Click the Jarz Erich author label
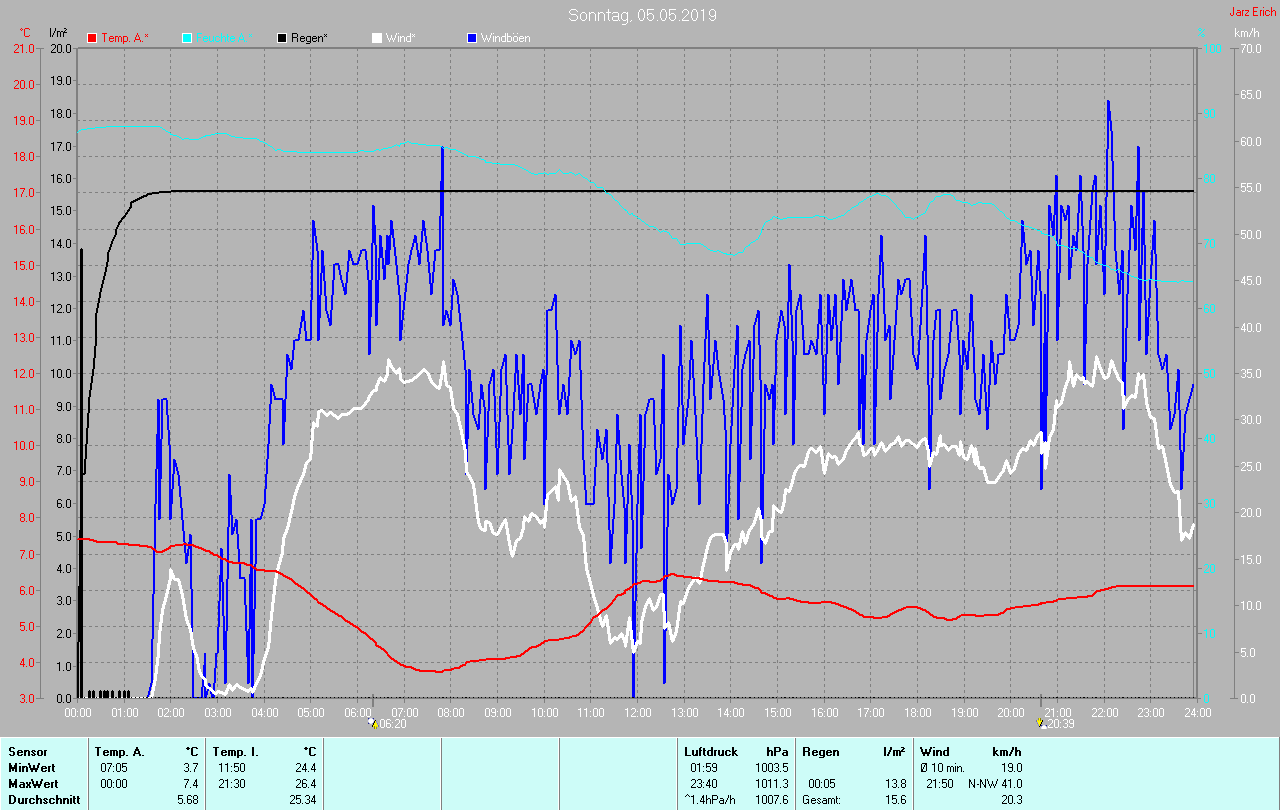The height and width of the screenshot is (810, 1280). 1252,12
